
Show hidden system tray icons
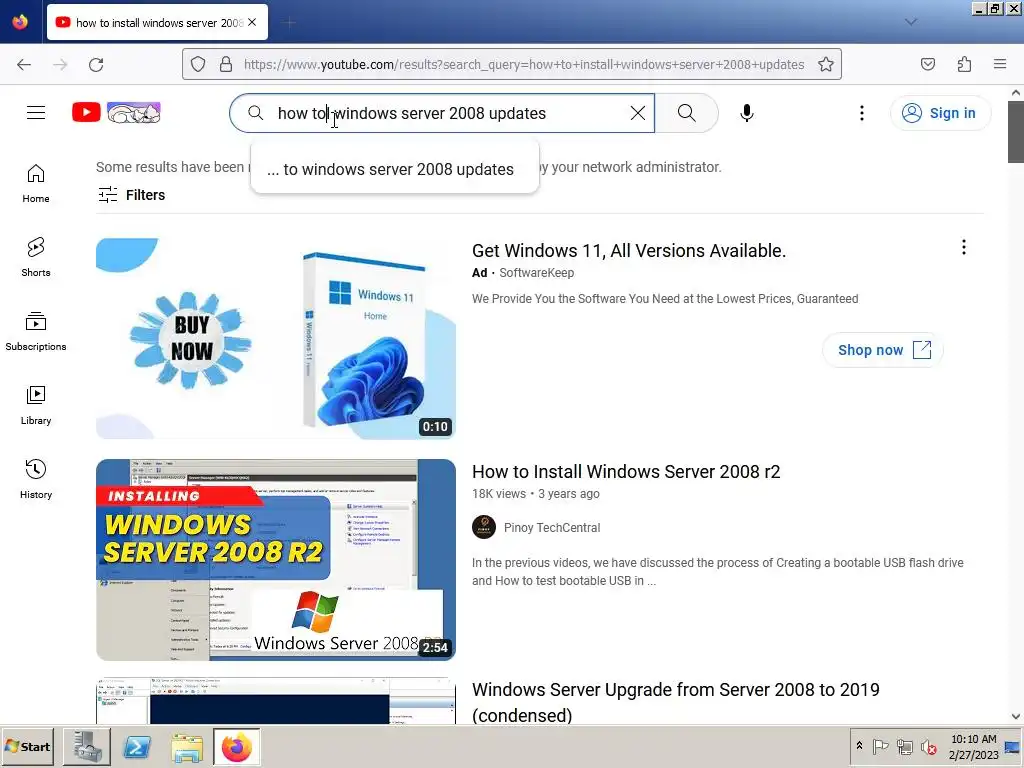click(x=859, y=746)
